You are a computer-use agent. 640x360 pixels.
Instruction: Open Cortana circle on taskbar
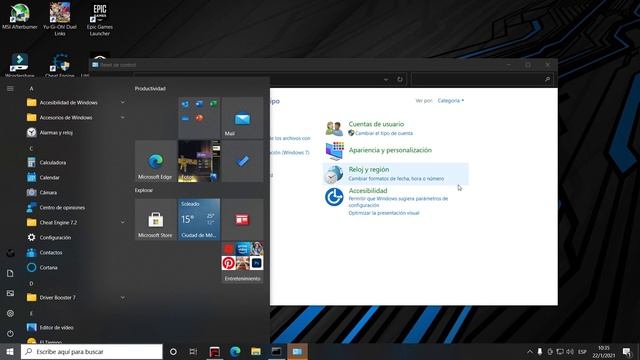coord(173,351)
